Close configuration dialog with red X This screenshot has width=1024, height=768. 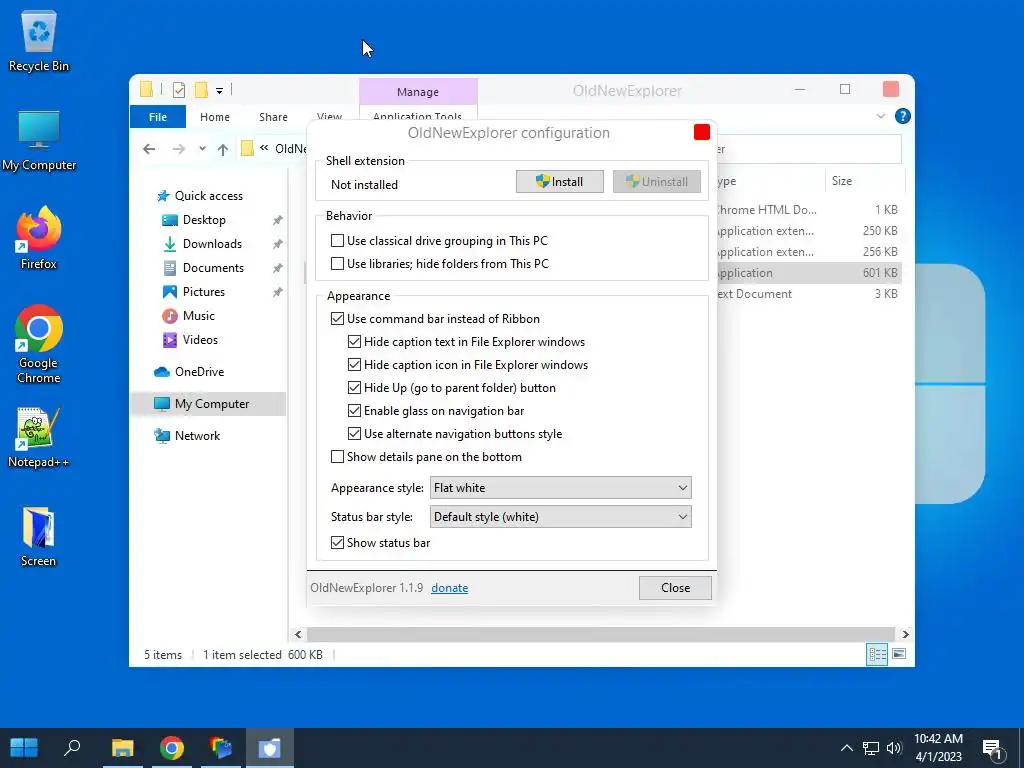pyautogui.click(x=702, y=132)
